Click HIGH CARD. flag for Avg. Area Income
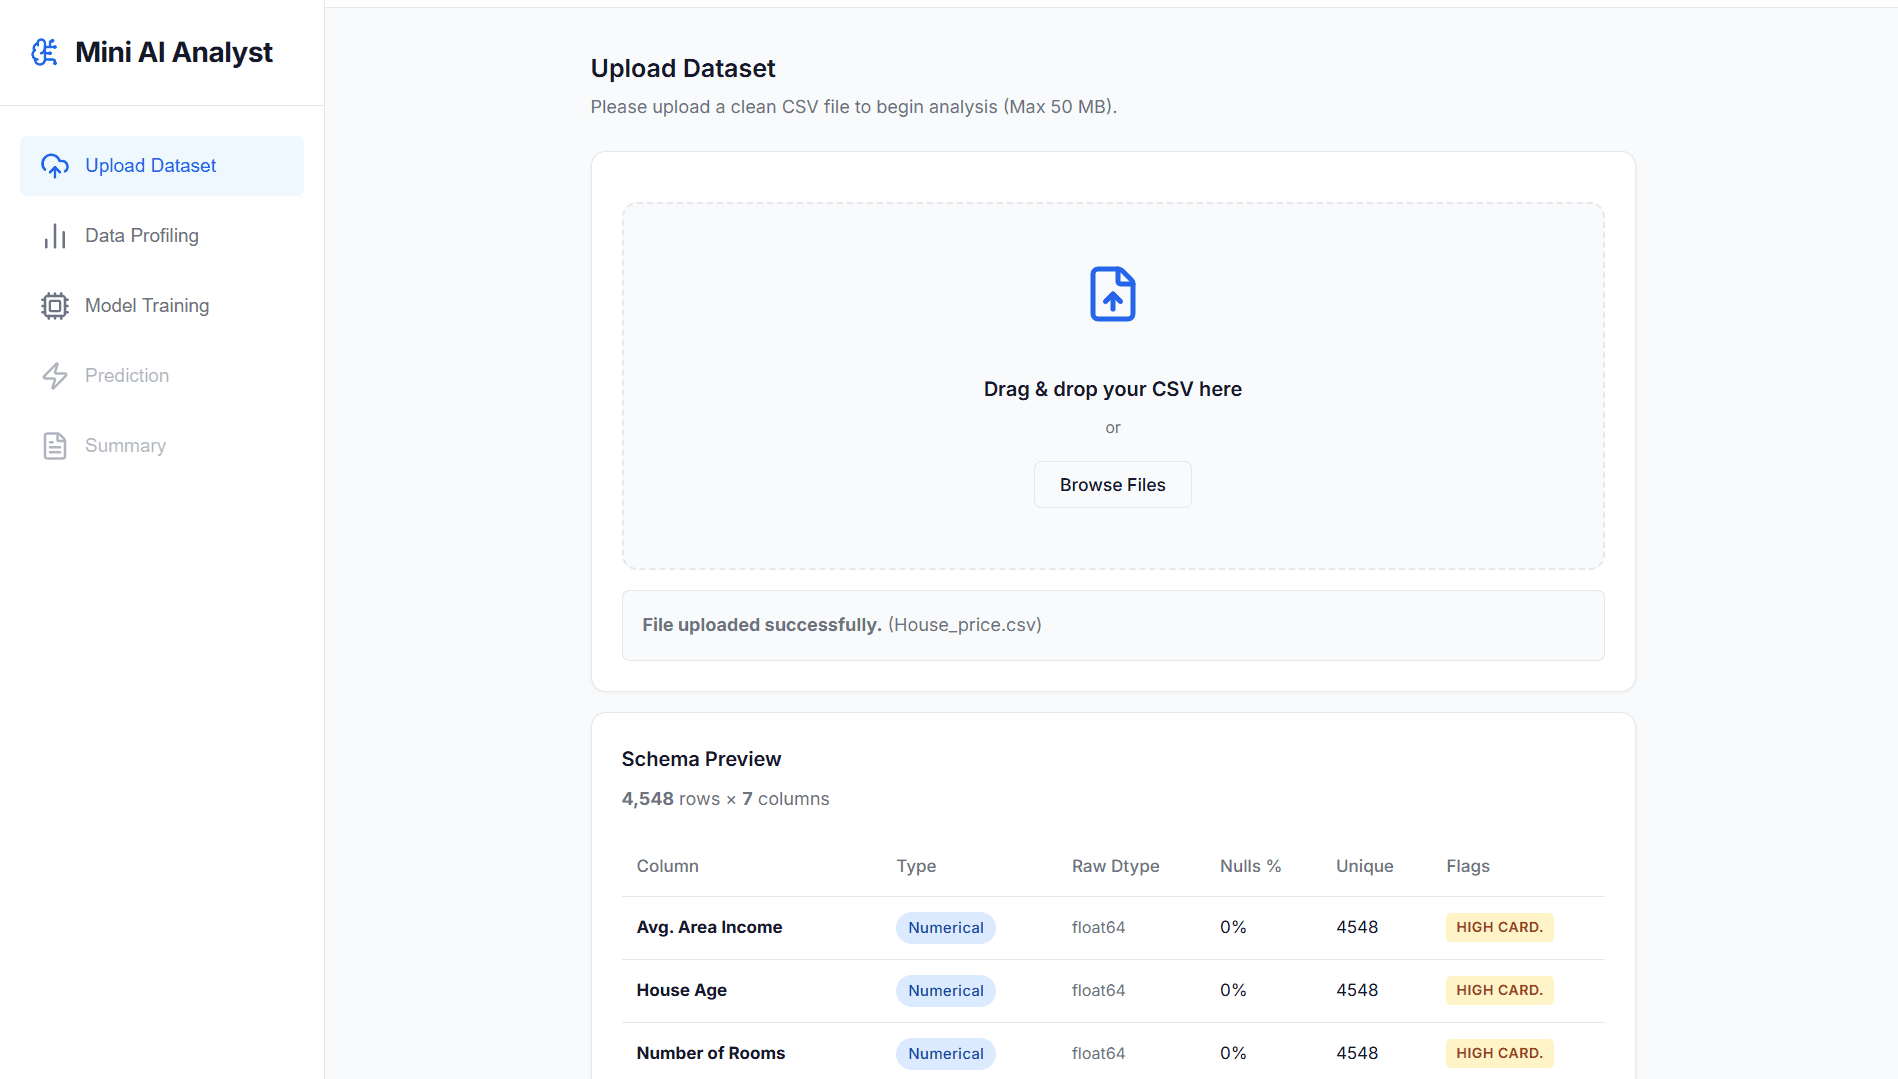The height and width of the screenshot is (1079, 1898). pyautogui.click(x=1500, y=927)
